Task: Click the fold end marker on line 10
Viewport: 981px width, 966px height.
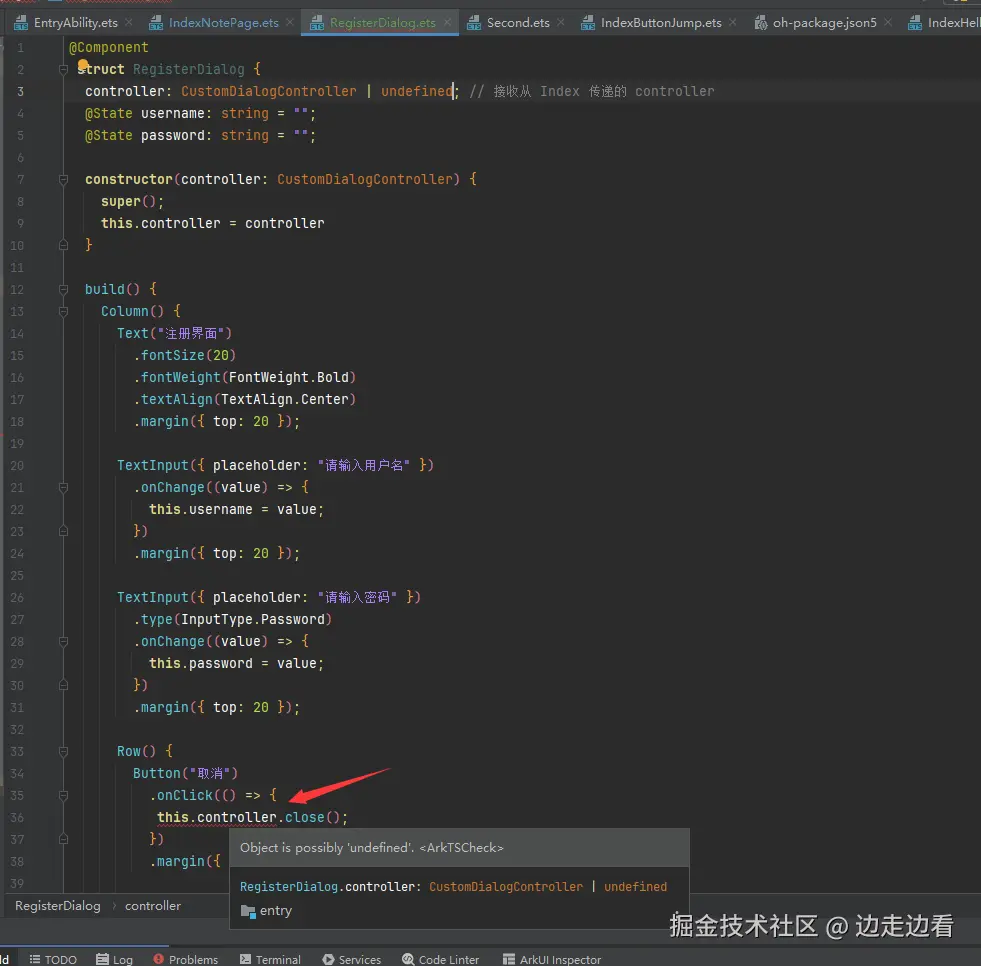Action: [x=63, y=245]
